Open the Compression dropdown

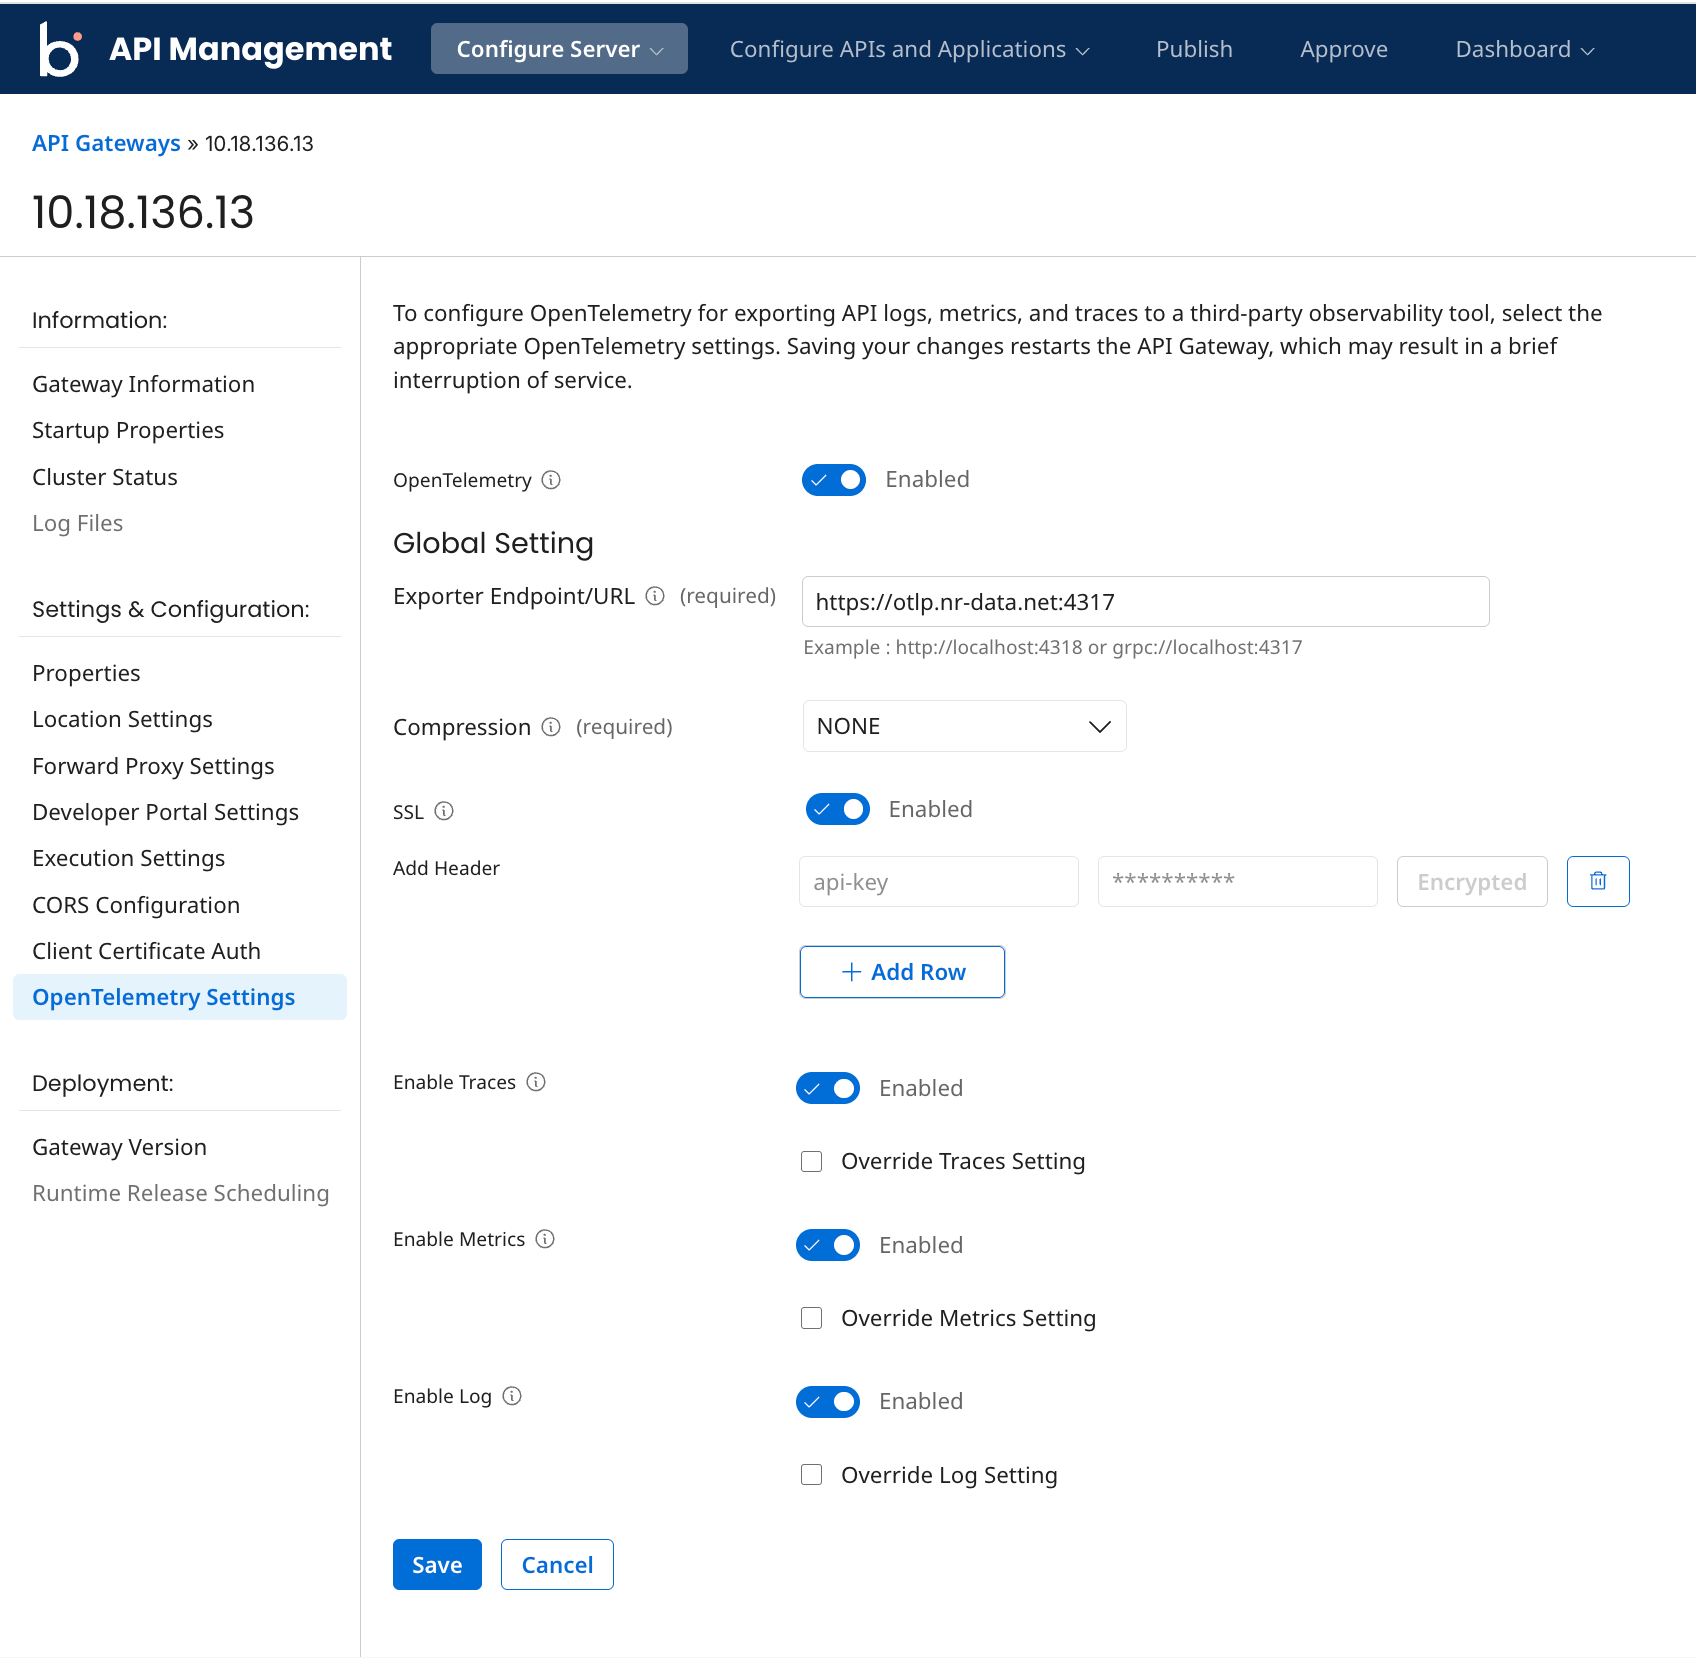(x=963, y=726)
